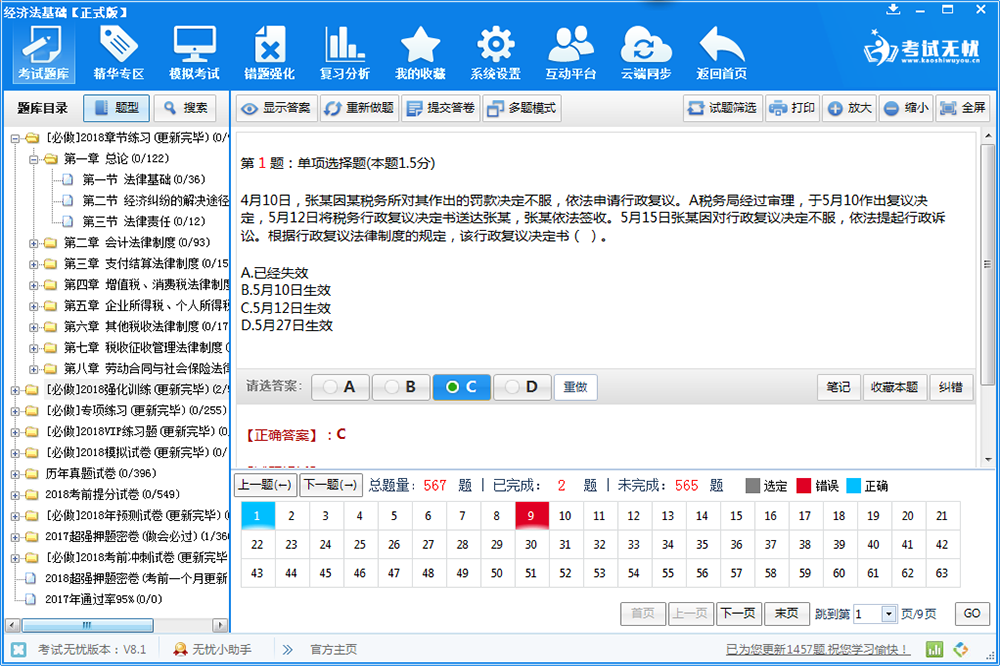Viewport: 1000px width, 666px height.
Task: Select answer option D
Action: [522, 387]
